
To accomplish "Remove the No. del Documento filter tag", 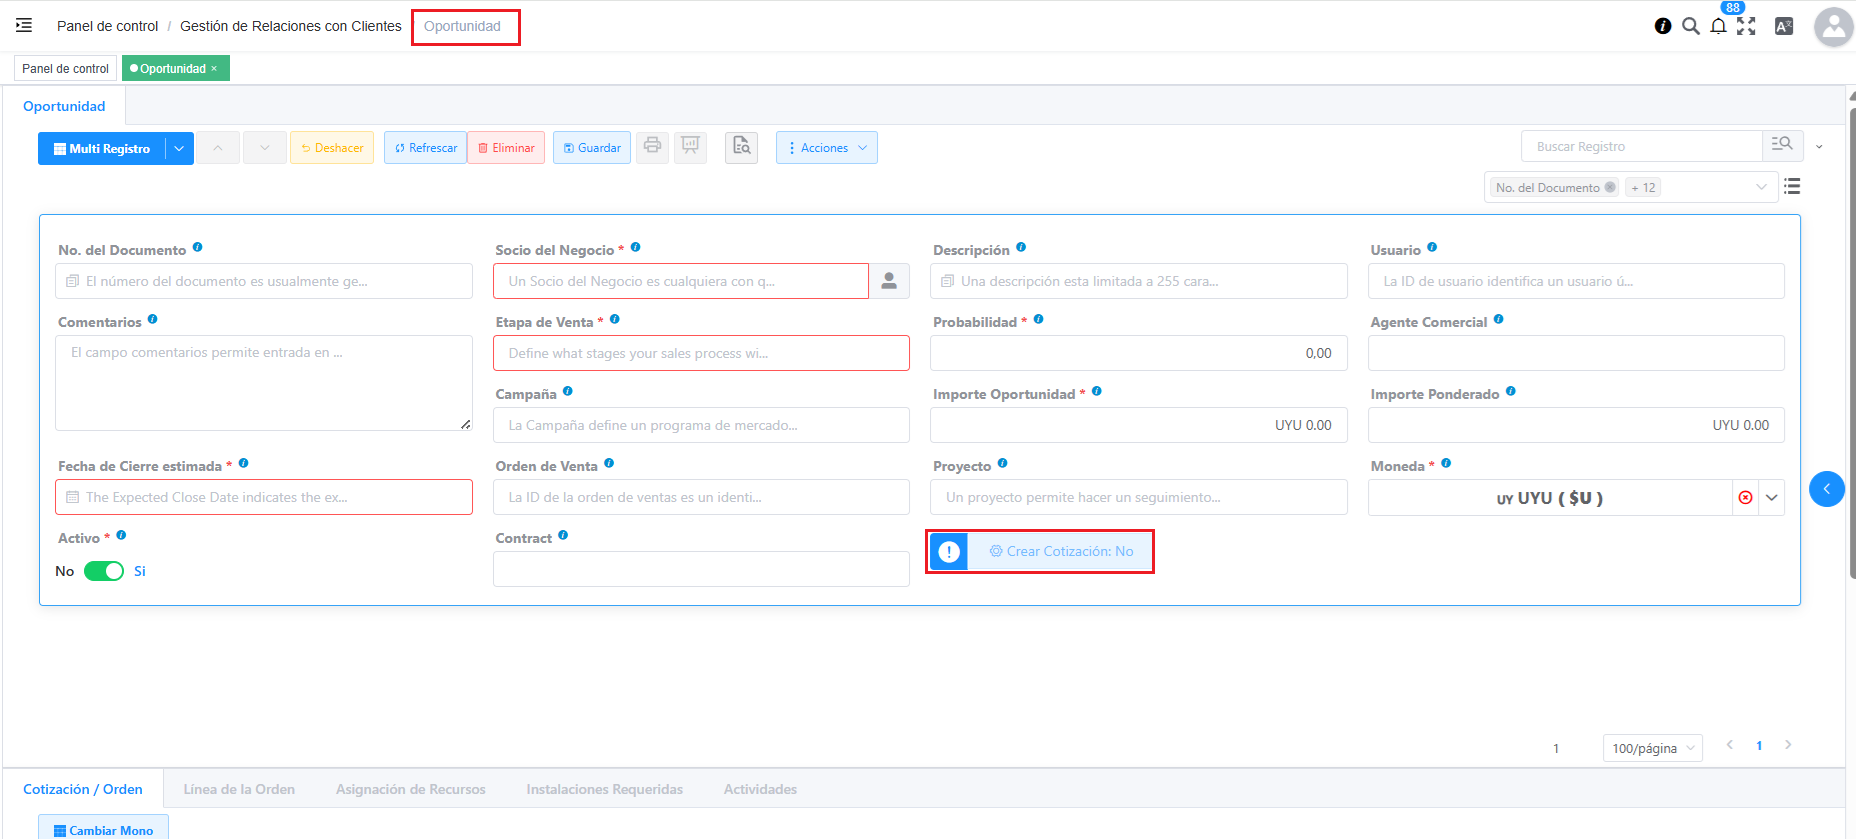I will point(1610,187).
